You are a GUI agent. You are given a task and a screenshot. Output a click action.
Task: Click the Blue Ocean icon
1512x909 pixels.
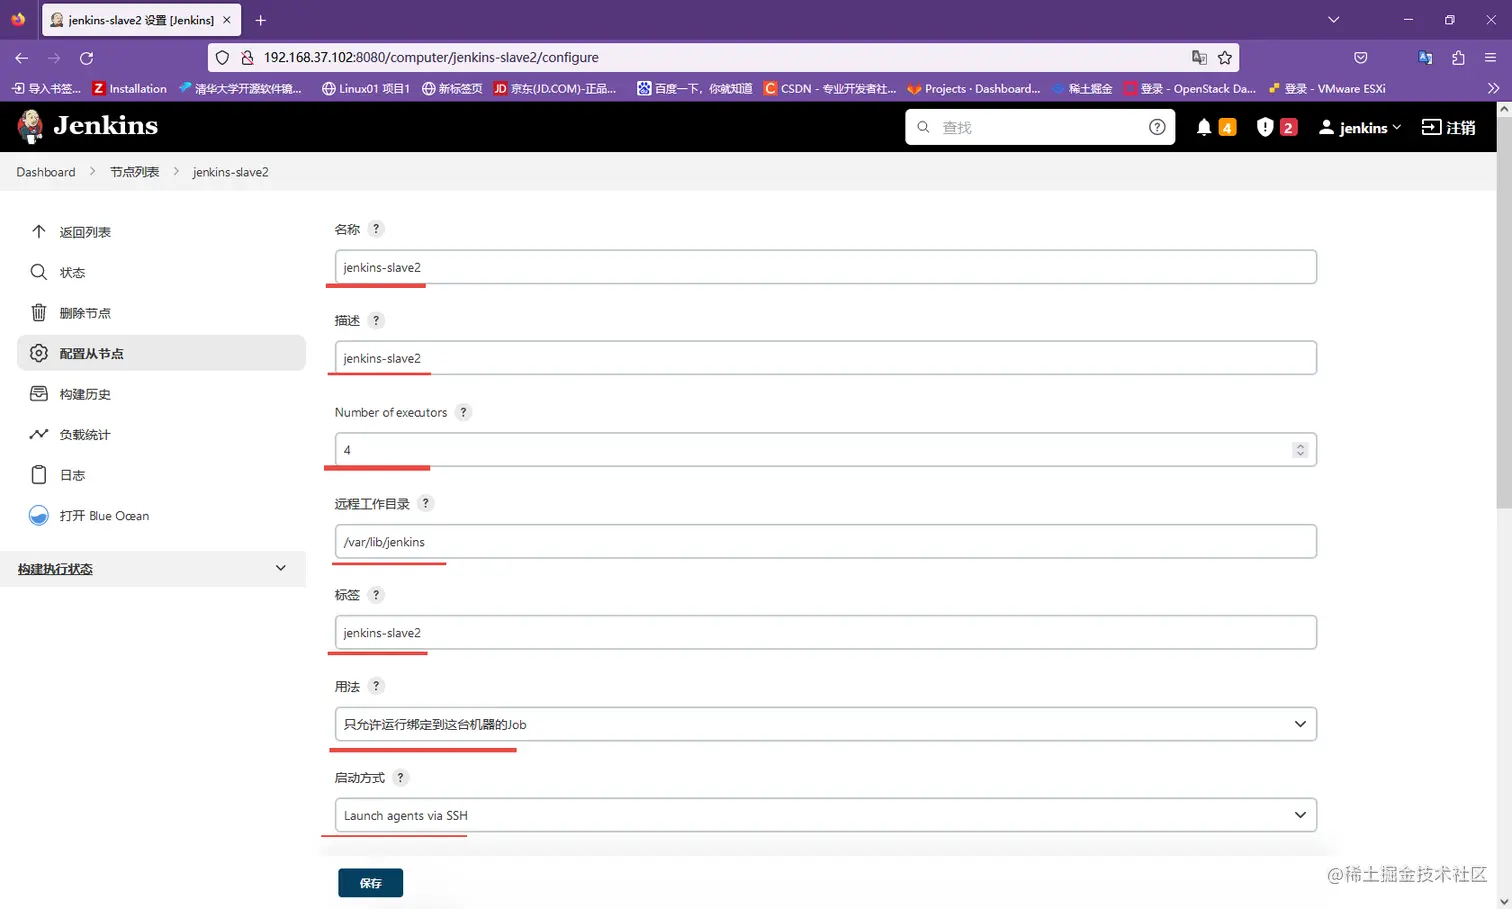39,515
